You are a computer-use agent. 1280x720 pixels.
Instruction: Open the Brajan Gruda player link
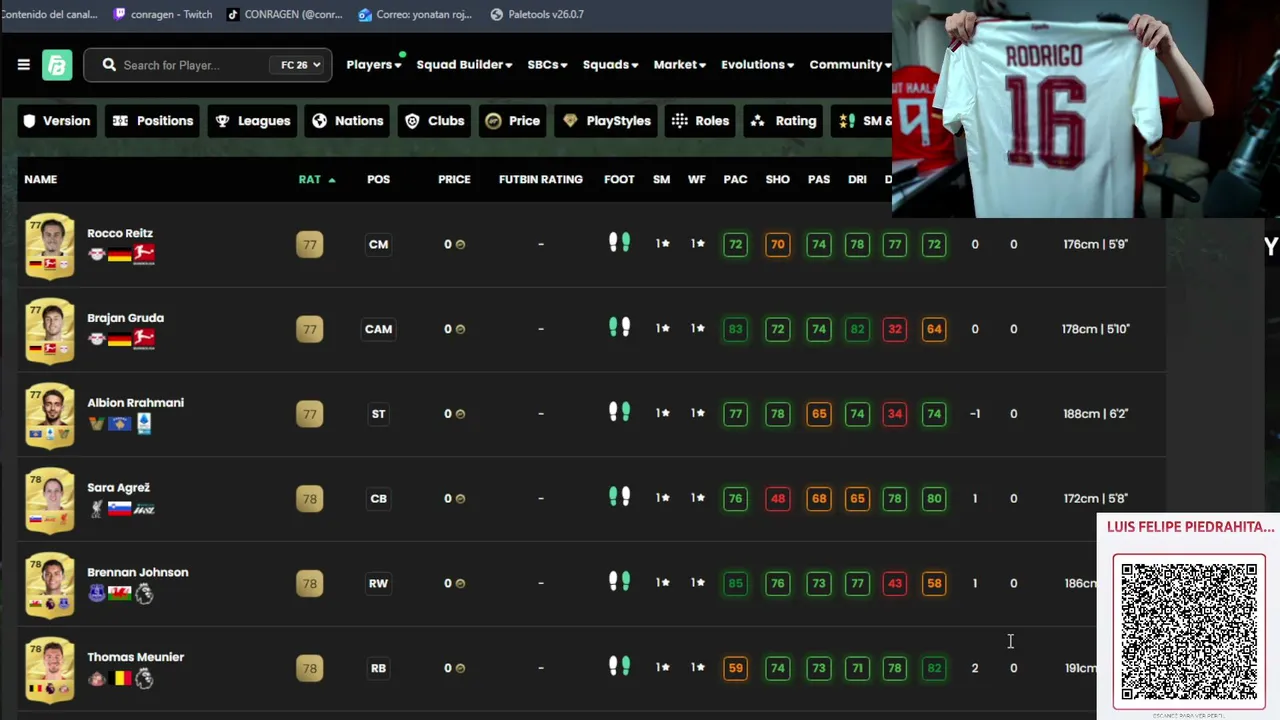(x=125, y=318)
